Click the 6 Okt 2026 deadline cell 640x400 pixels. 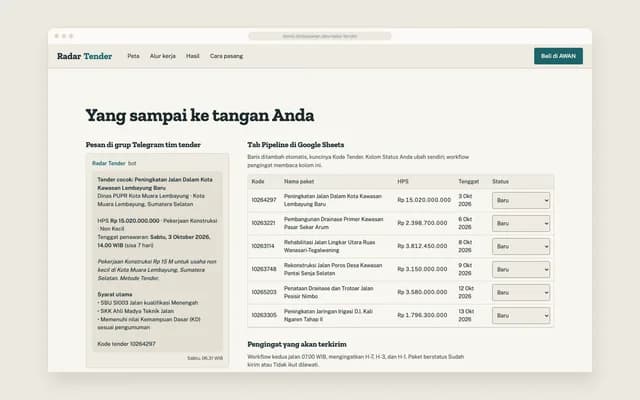pyautogui.click(x=465, y=223)
